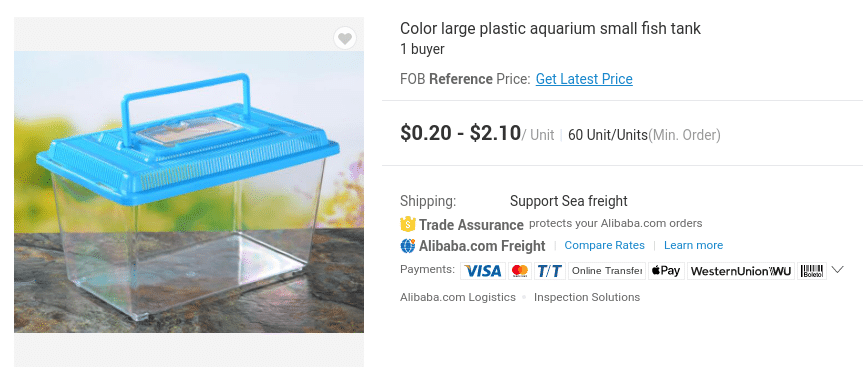Open the Compare Rates link
The height and width of the screenshot is (375, 863).
click(604, 246)
